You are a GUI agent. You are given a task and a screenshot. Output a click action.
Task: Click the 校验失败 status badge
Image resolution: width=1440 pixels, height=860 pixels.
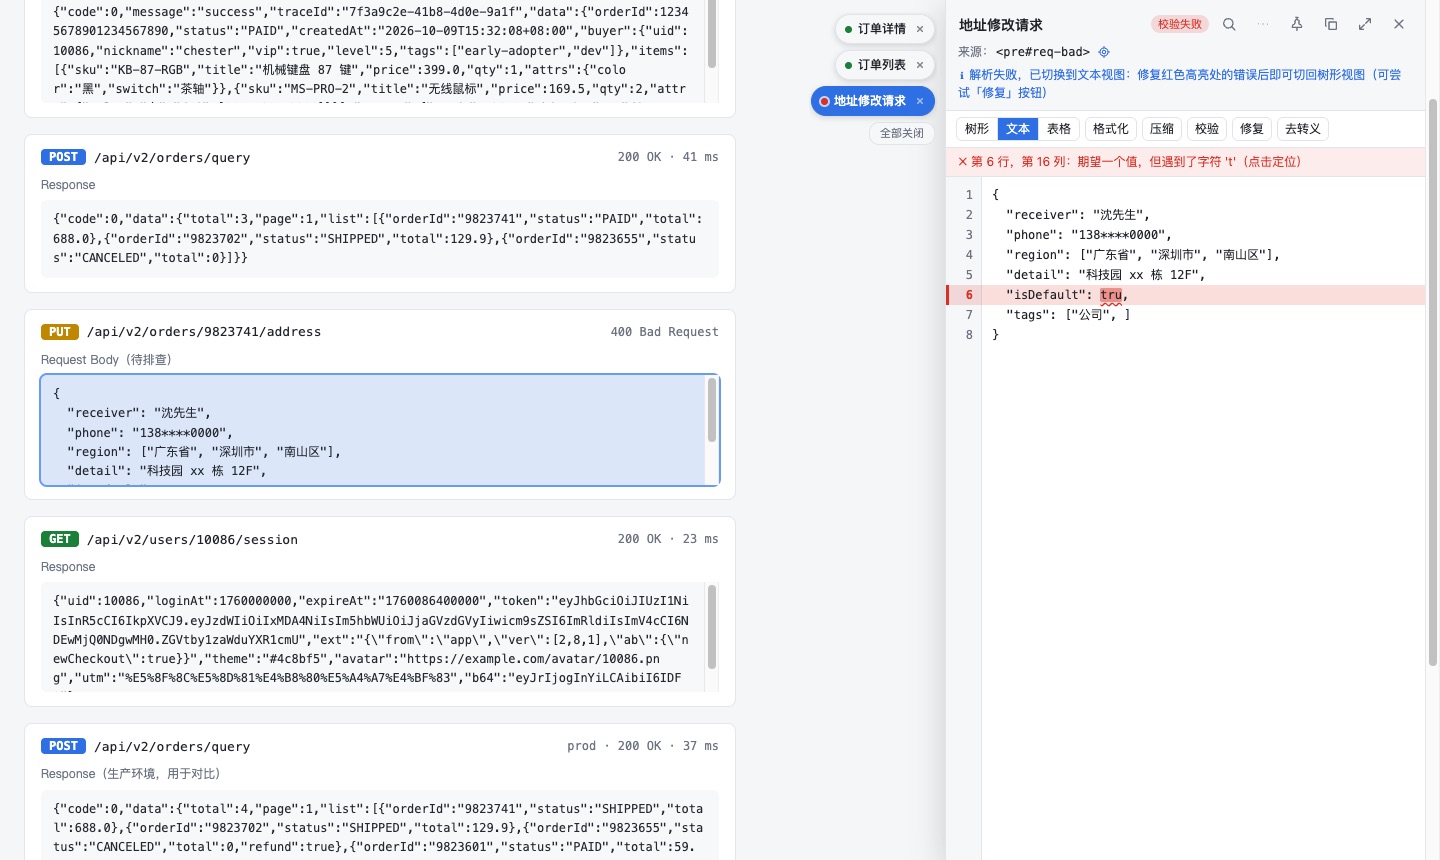[1180, 24]
